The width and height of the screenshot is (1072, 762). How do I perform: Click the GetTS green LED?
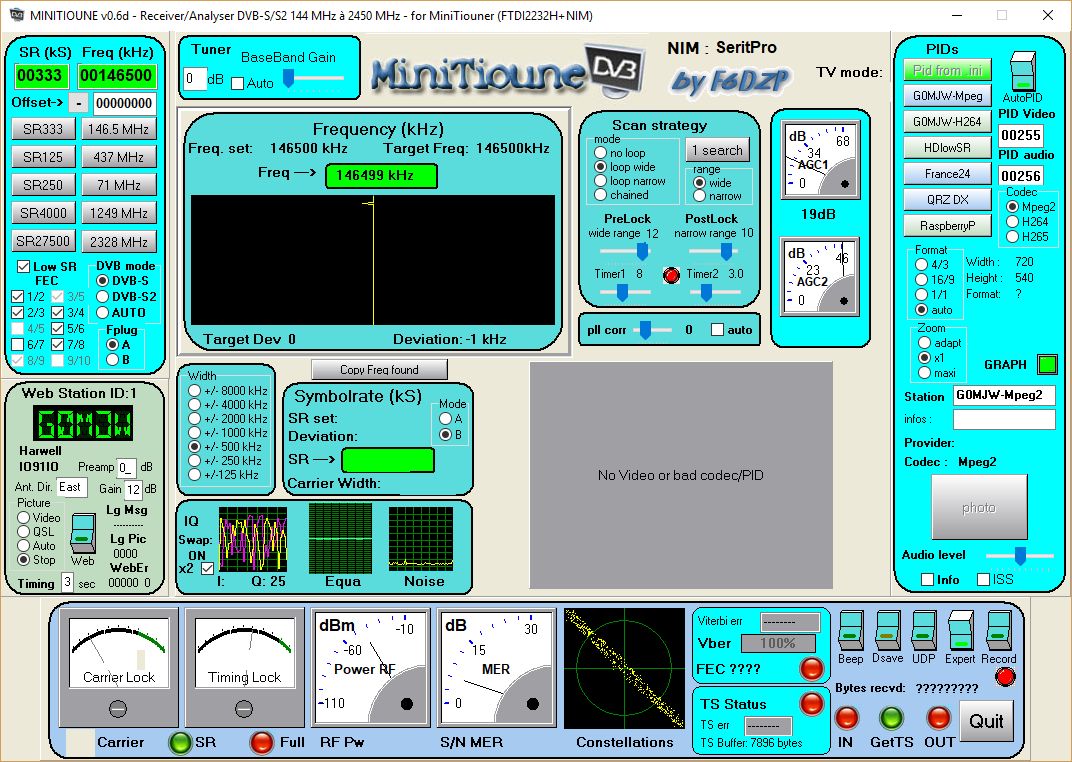tap(891, 718)
